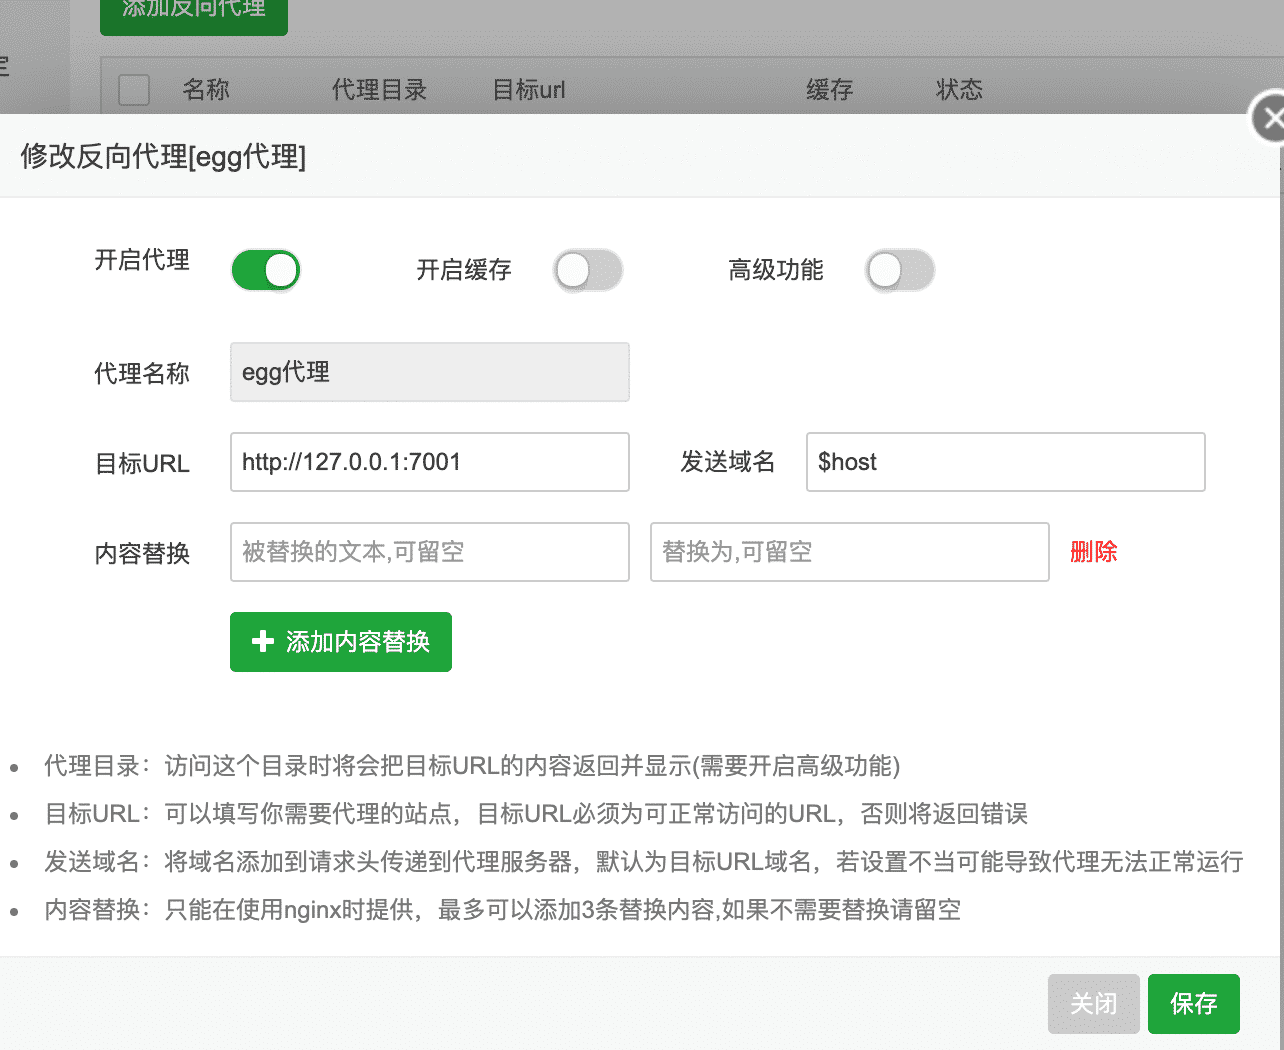Edit the 目标URL input field

click(x=430, y=462)
